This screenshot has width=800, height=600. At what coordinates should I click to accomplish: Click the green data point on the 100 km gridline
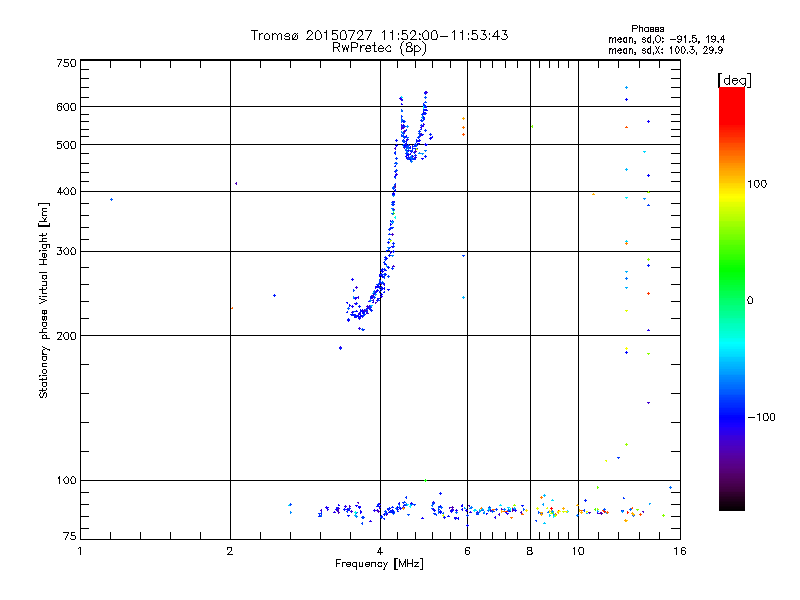[x=426, y=481]
